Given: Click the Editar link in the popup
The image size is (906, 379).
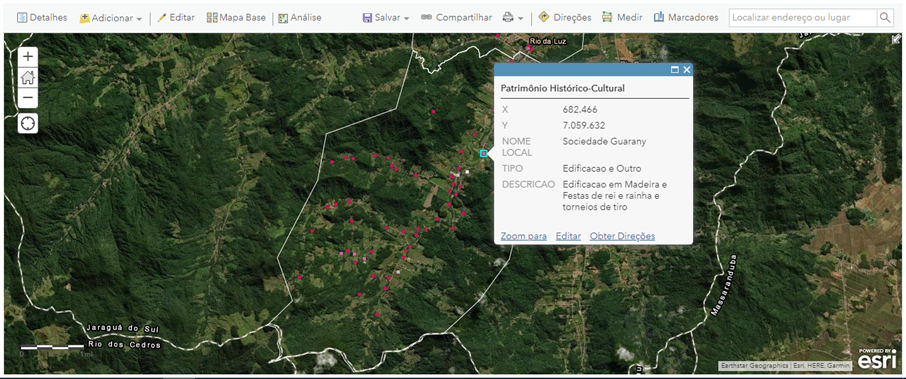Looking at the screenshot, I should tap(568, 236).
